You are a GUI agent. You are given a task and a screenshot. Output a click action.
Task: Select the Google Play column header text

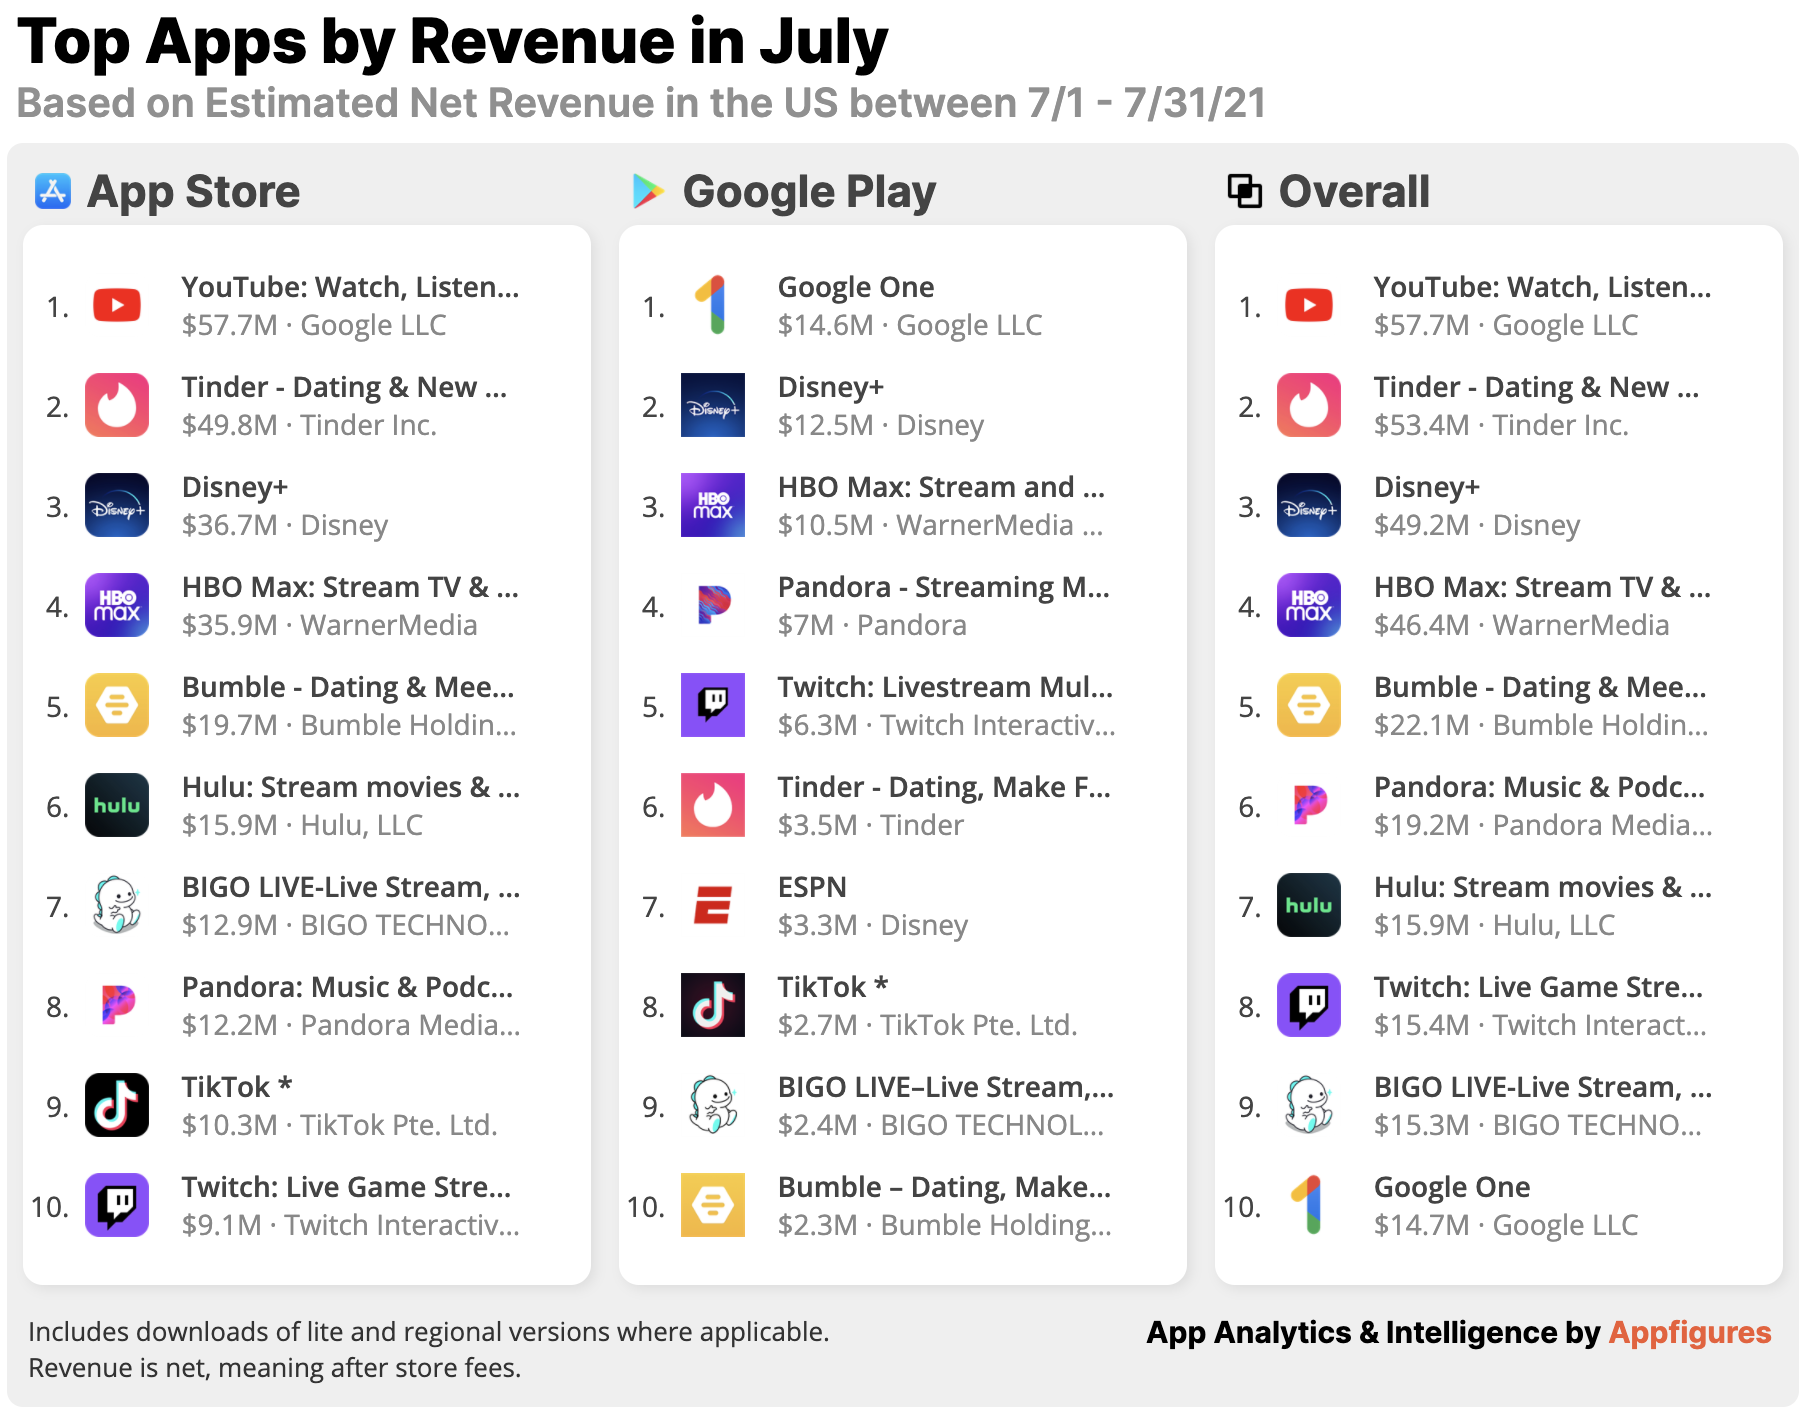pyautogui.click(x=810, y=191)
